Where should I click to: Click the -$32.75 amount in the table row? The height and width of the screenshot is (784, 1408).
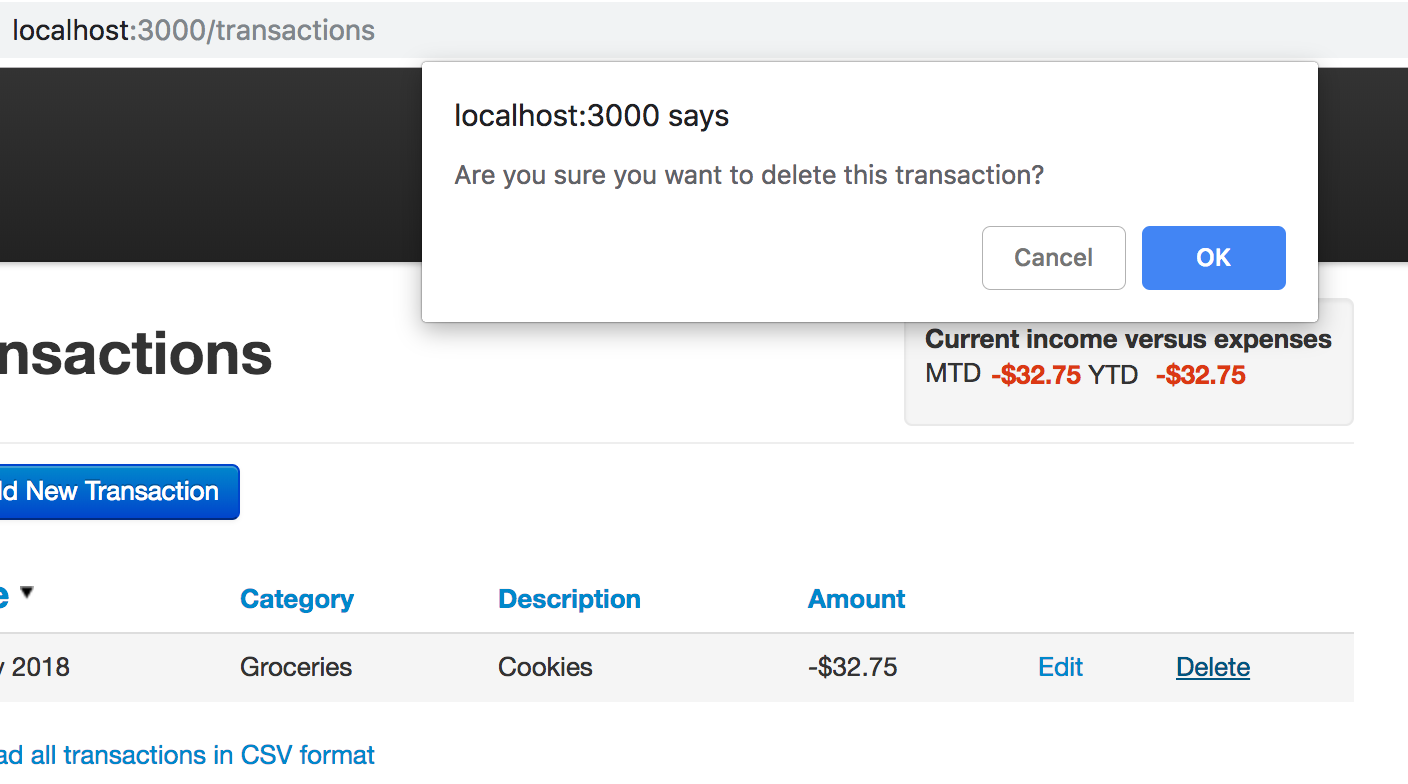click(852, 667)
